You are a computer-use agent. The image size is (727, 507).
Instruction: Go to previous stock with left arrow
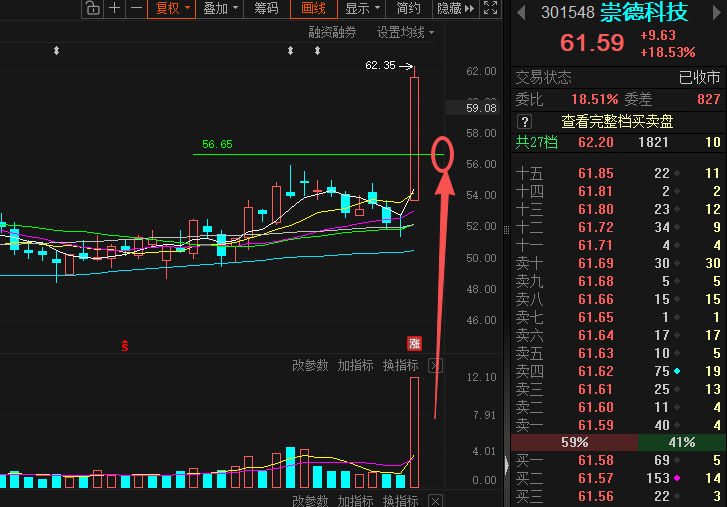[x=521, y=13]
